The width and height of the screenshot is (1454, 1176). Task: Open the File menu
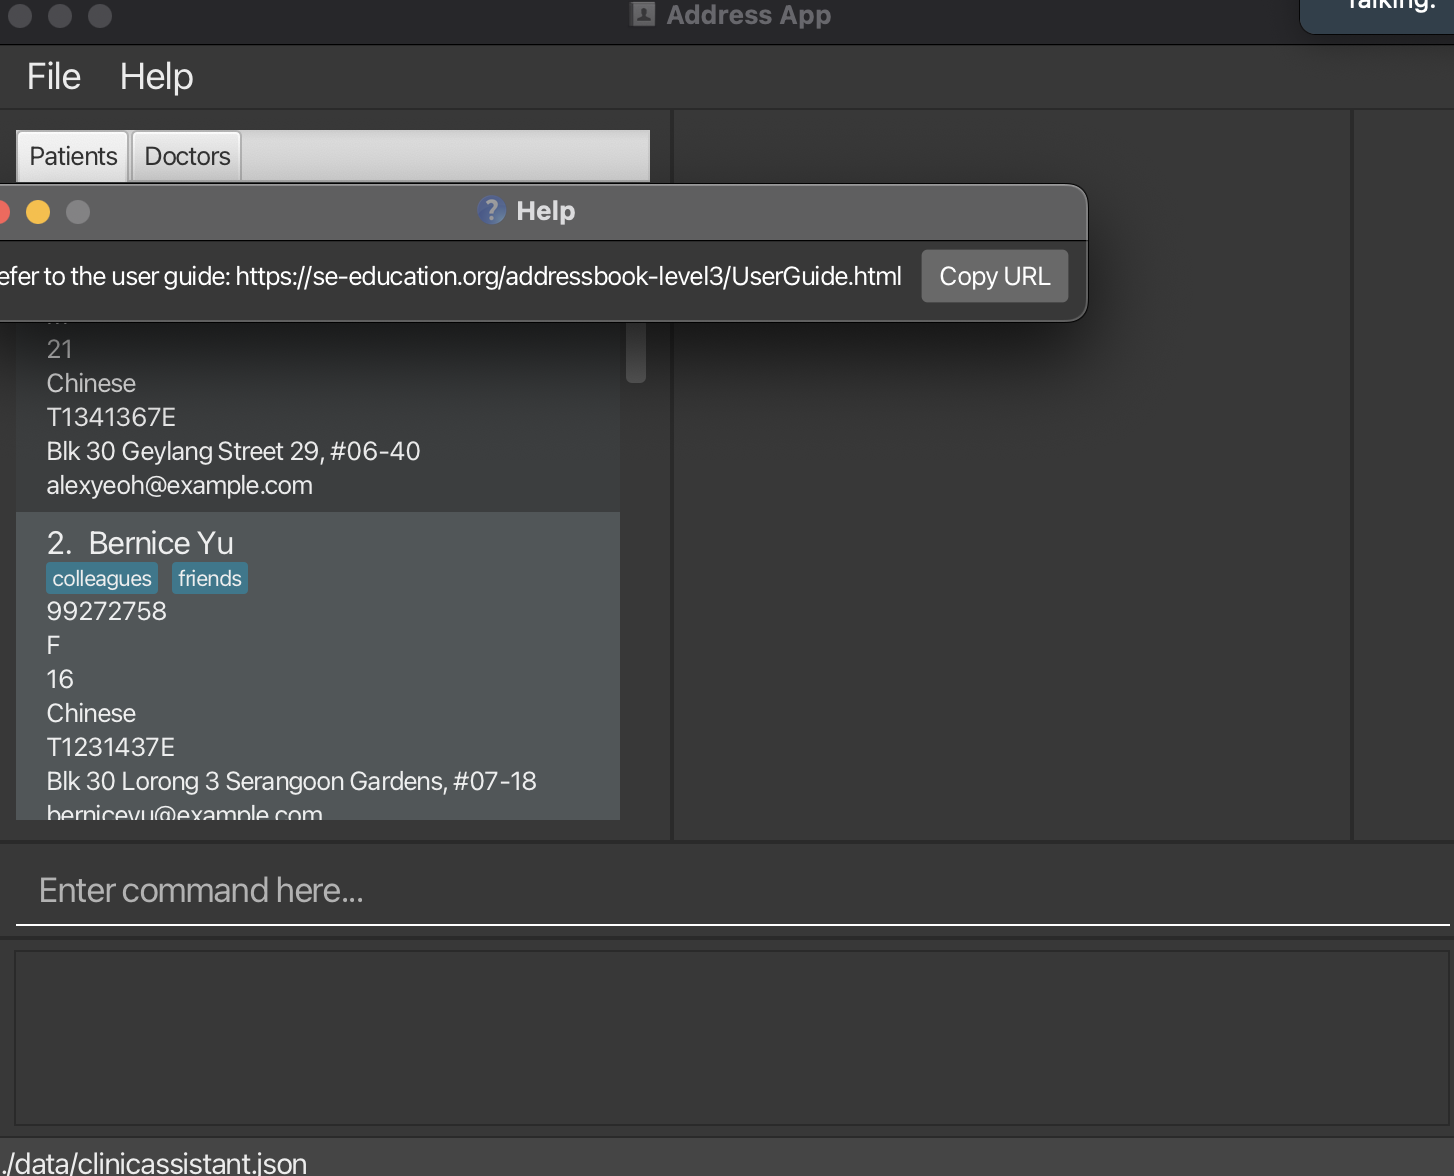(54, 77)
